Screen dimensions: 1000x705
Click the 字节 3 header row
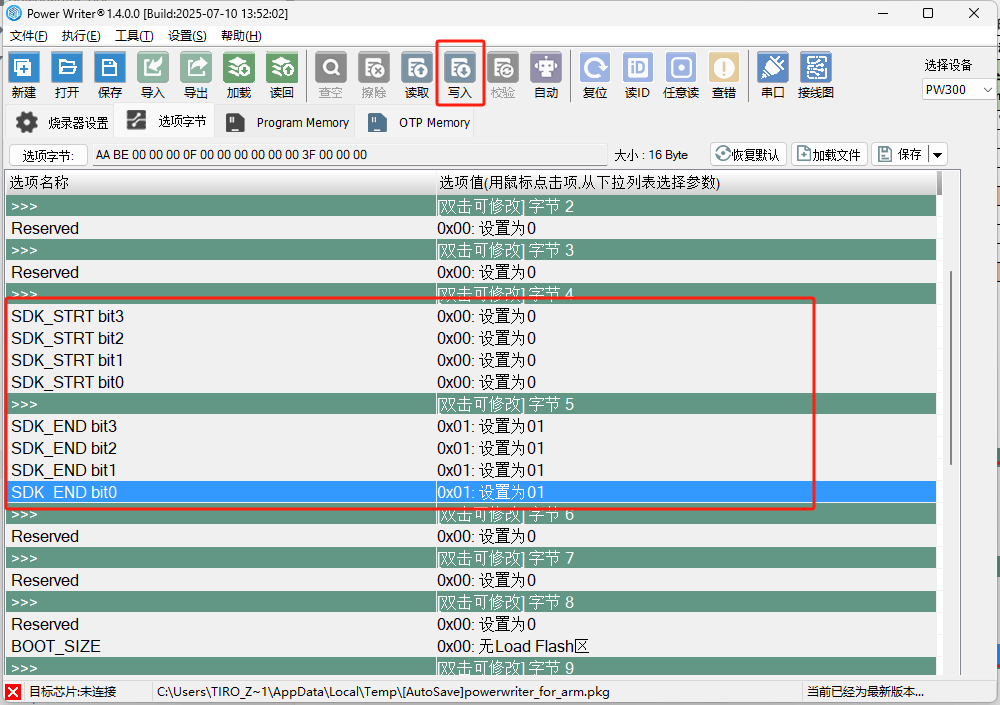tap(471, 250)
